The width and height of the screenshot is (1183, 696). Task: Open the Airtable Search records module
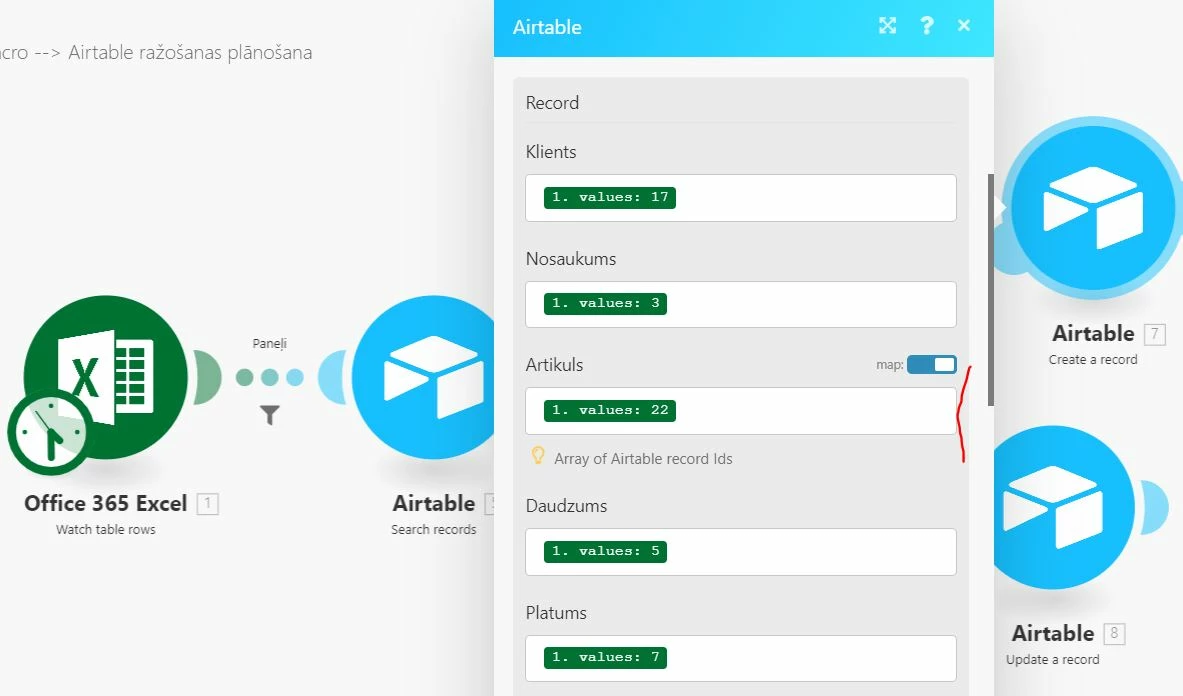[x=422, y=377]
